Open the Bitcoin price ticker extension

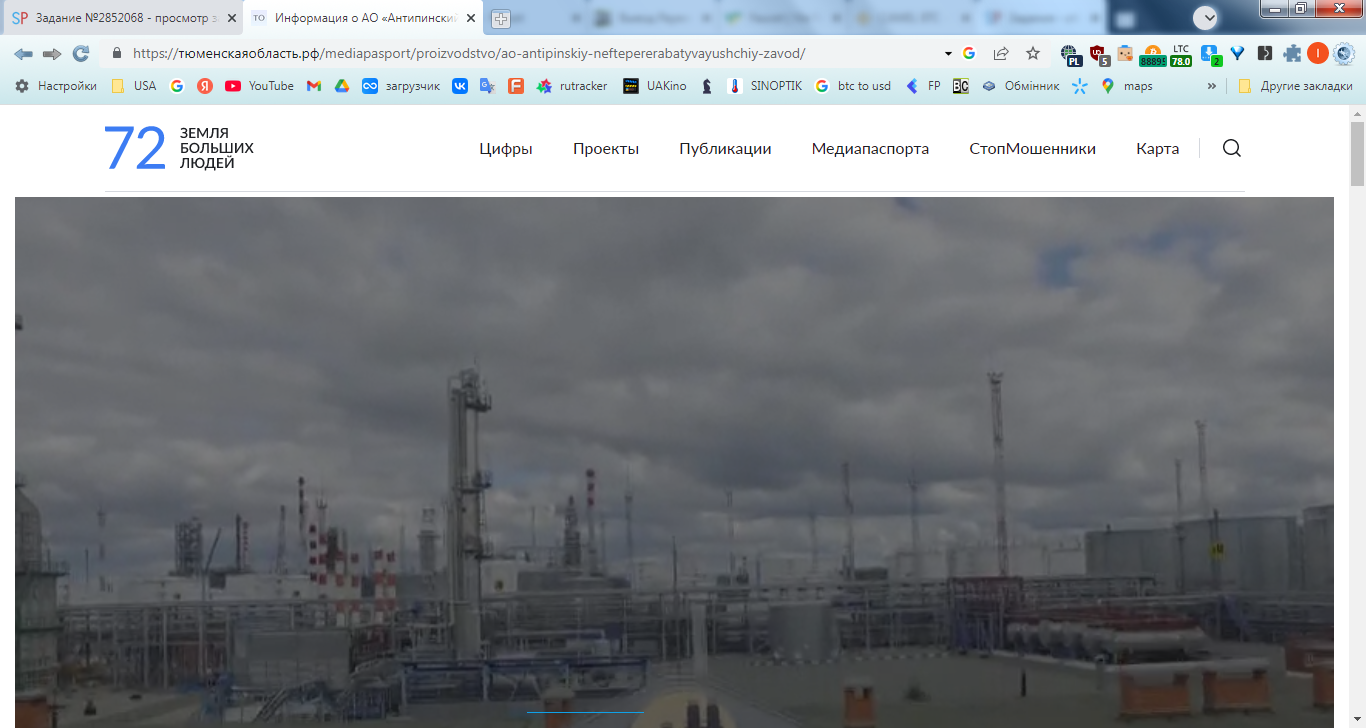coord(1153,54)
